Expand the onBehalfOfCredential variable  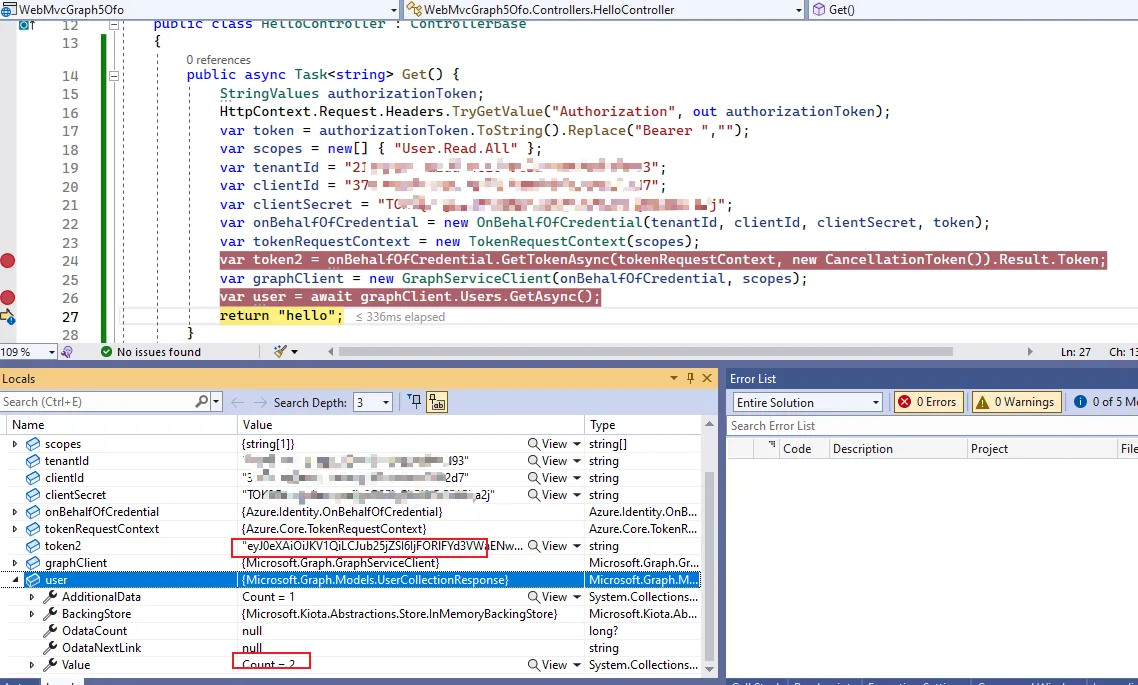pos(15,512)
